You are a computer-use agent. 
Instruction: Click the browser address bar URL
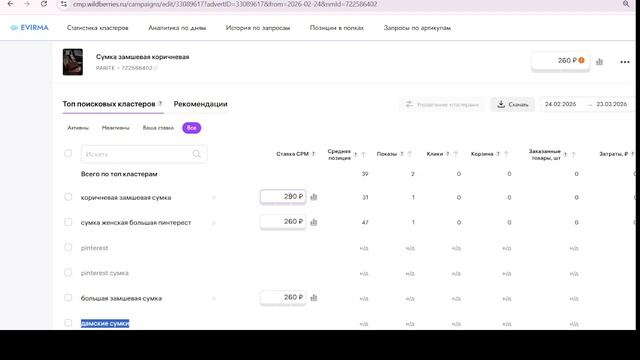tap(225, 4)
